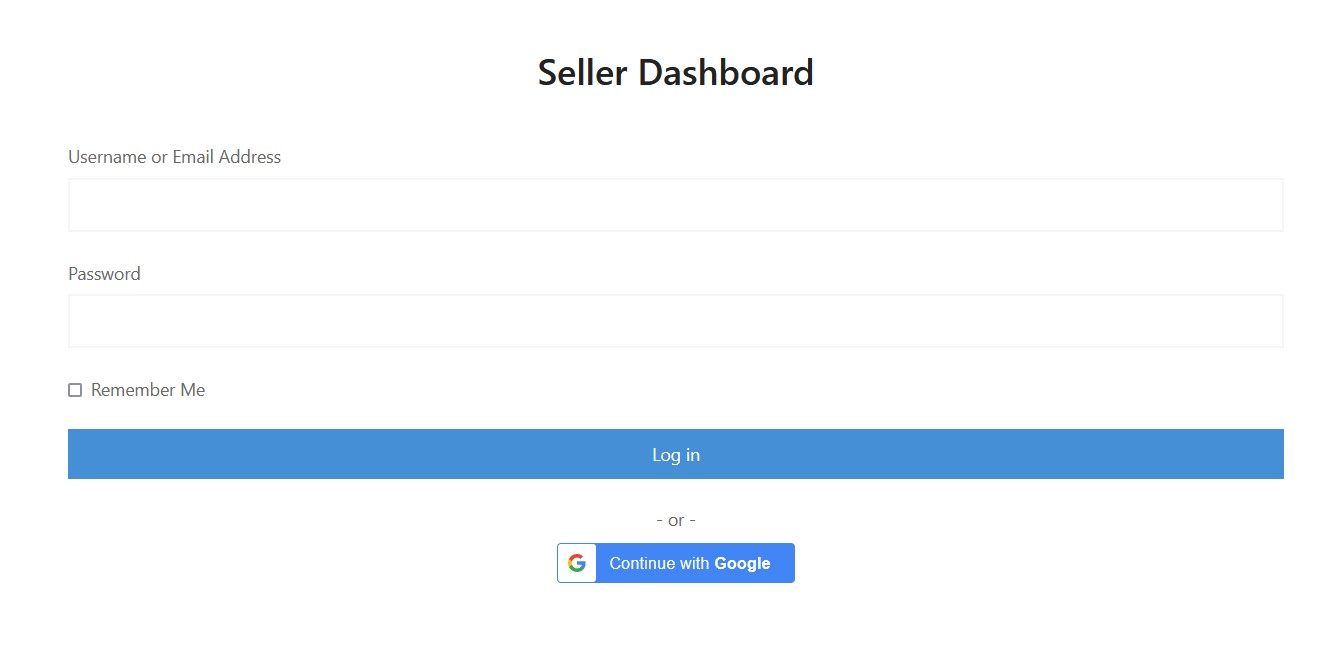Click the bold word Google in button

(x=742, y=563)
